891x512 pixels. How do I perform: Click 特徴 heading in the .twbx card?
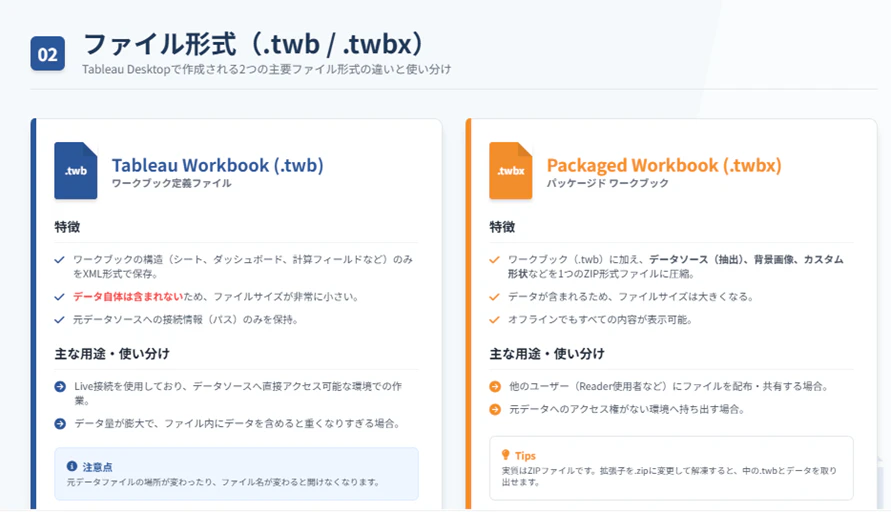tap(502, 227)
